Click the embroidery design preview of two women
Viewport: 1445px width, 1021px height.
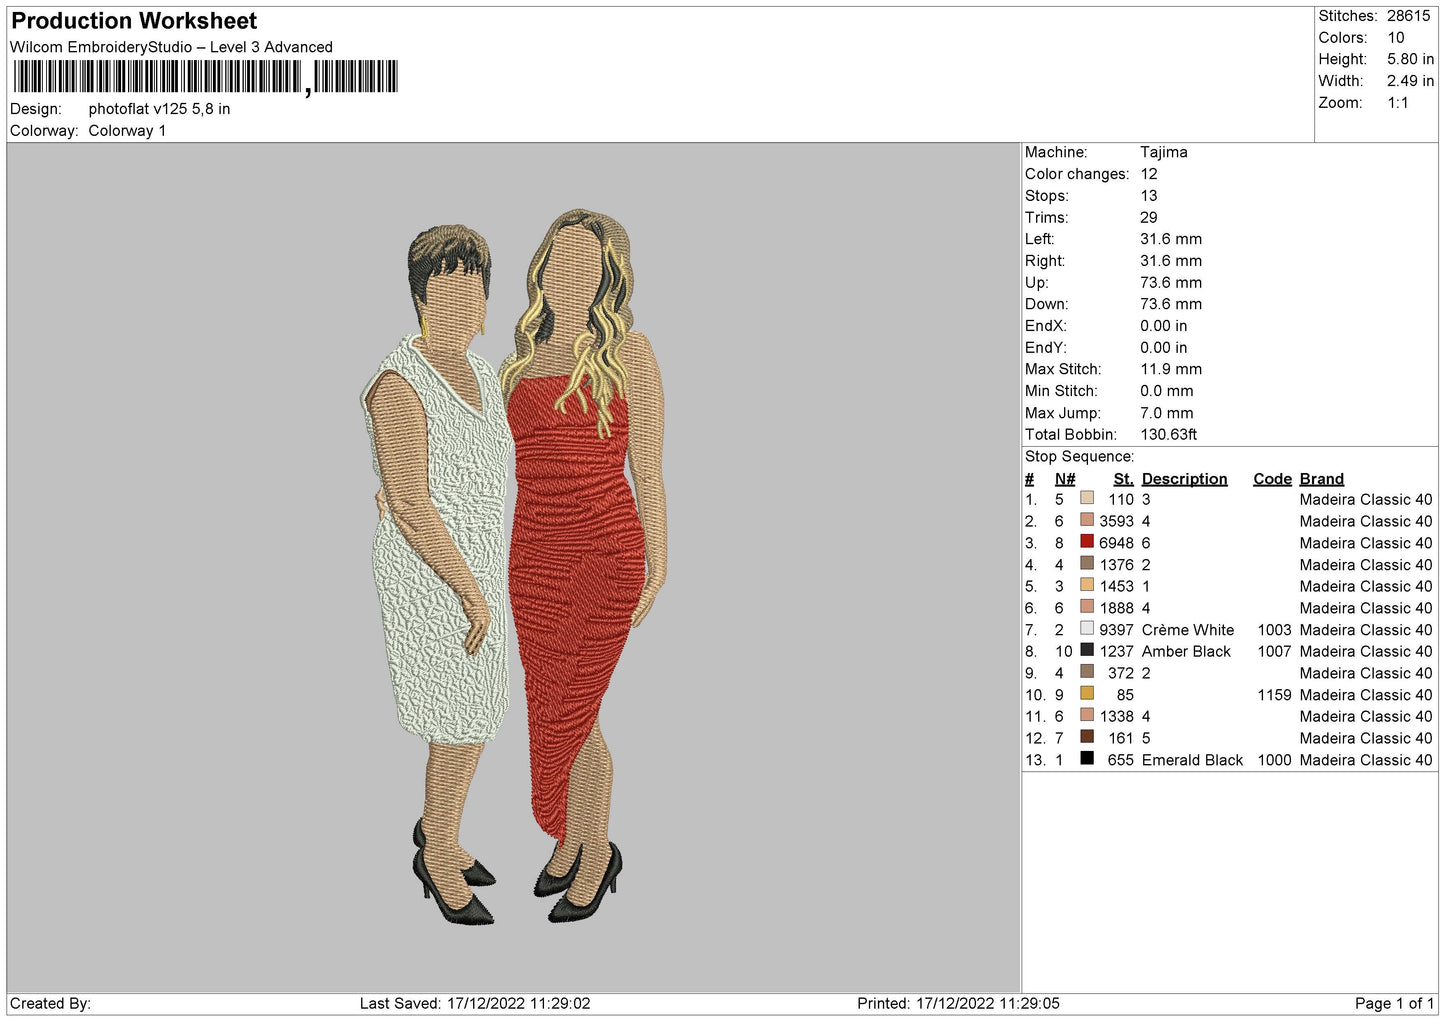[x=513, y=566]
